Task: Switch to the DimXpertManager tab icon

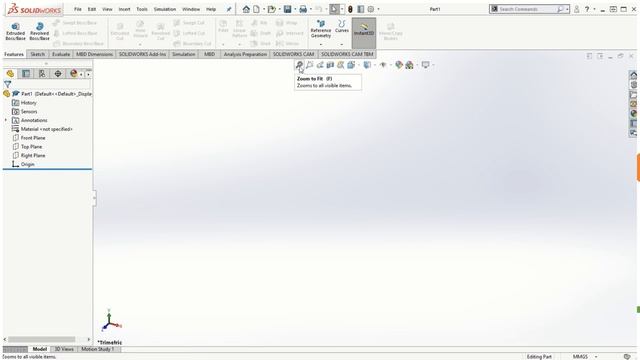Action: (58, 73)
